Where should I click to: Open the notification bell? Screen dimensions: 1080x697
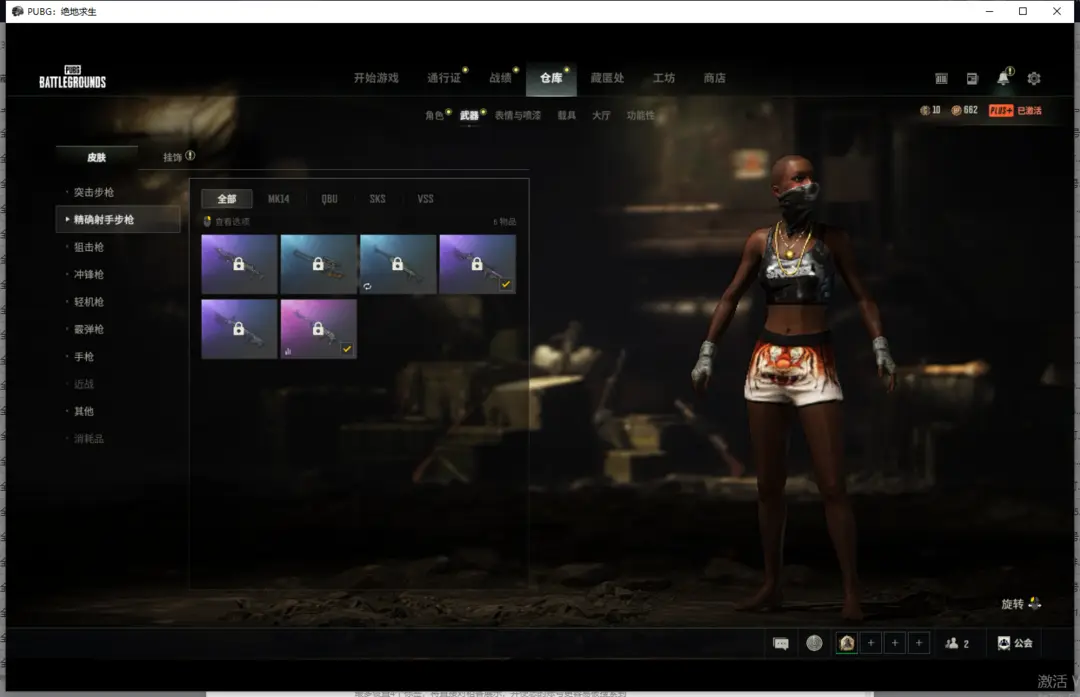click(x=1004, y=78)
